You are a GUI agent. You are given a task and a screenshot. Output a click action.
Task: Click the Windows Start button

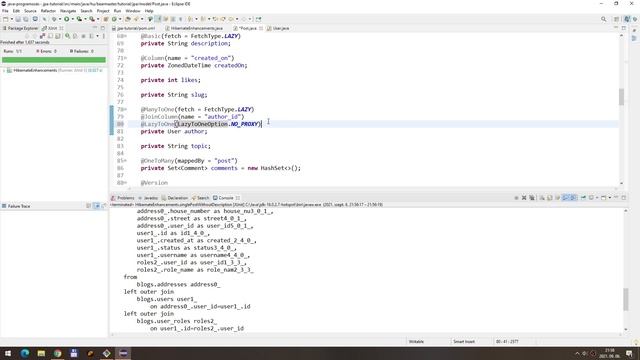point(8,353)
